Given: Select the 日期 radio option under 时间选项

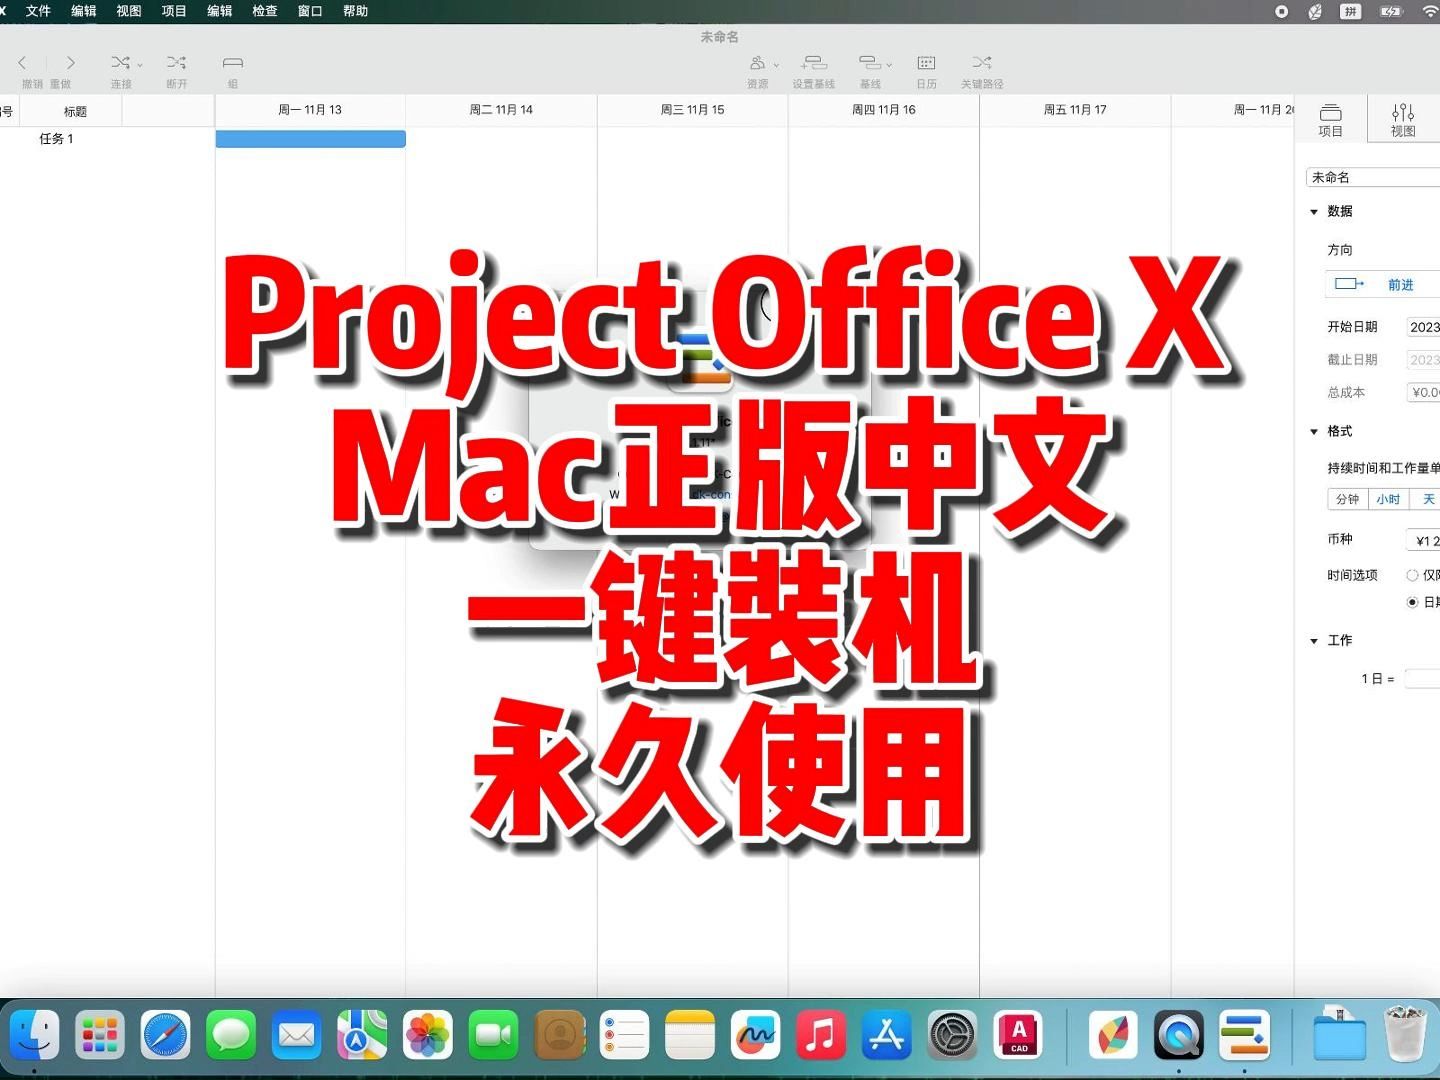Looking at the screenshot, I should (x=1413, y=601).
